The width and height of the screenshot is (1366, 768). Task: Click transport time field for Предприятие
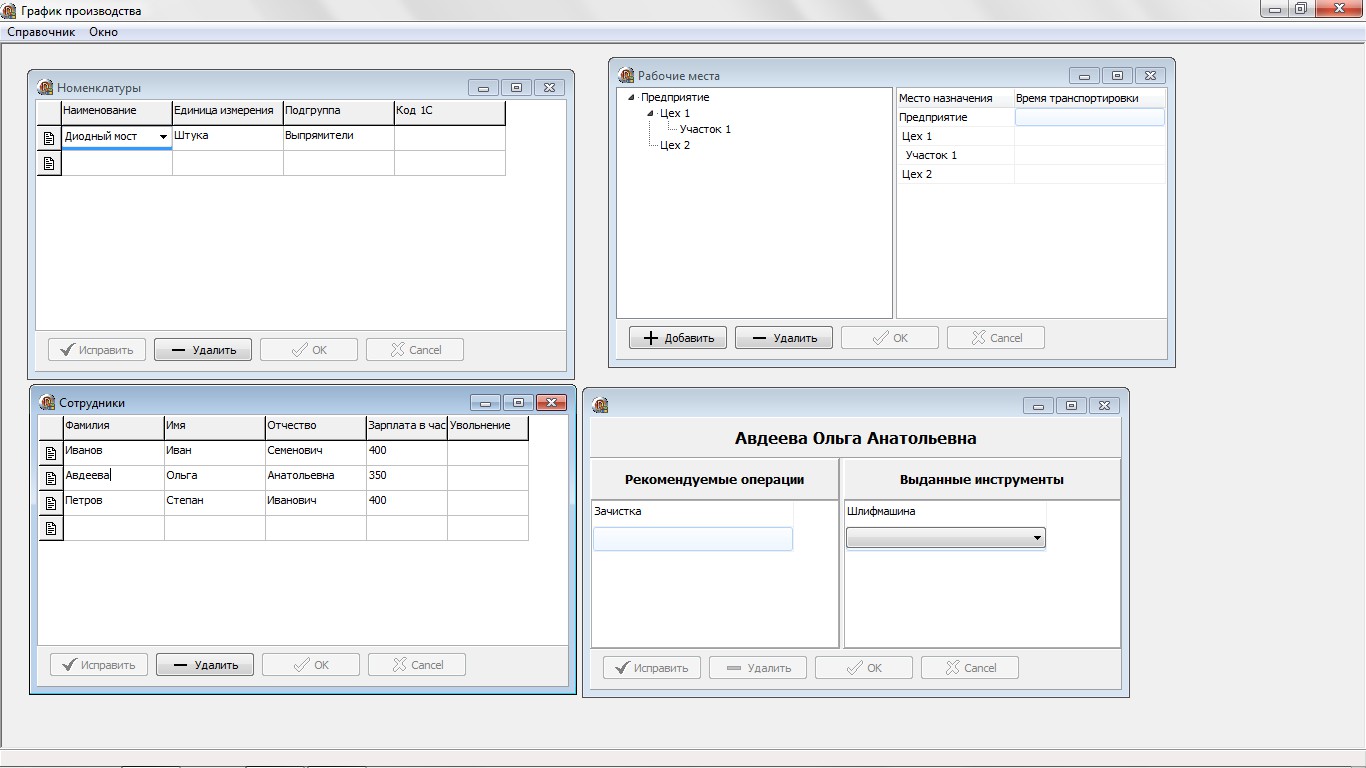tap(1090, 117)
